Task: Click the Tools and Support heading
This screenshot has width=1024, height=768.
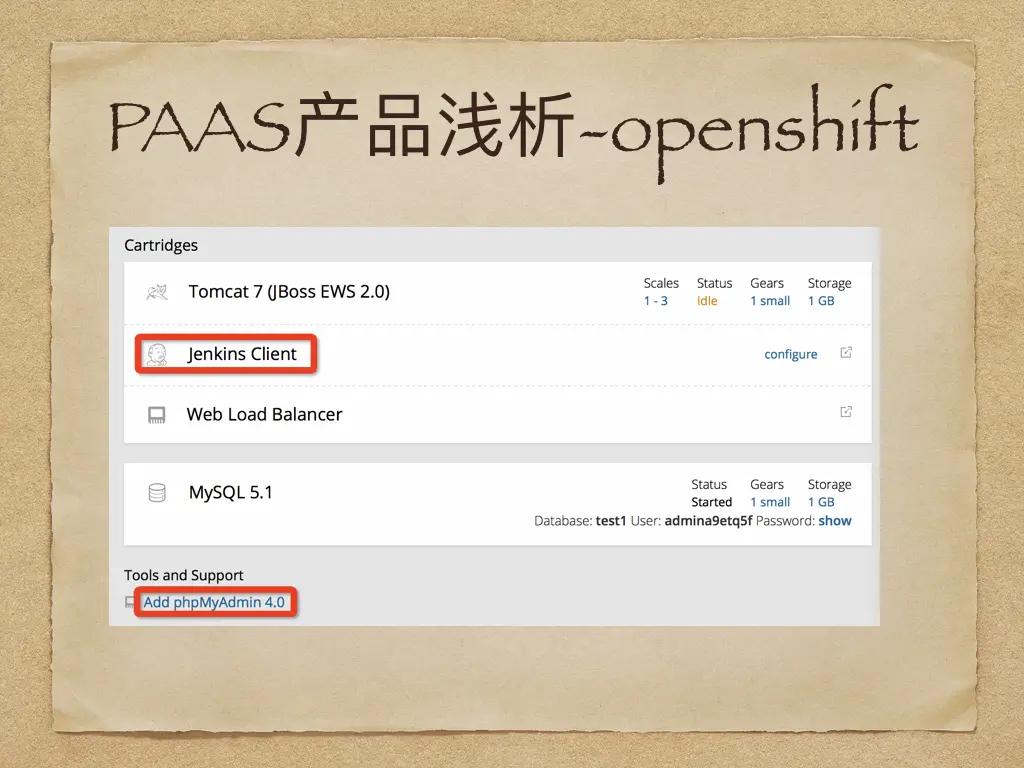Action: tap(184, 575)
